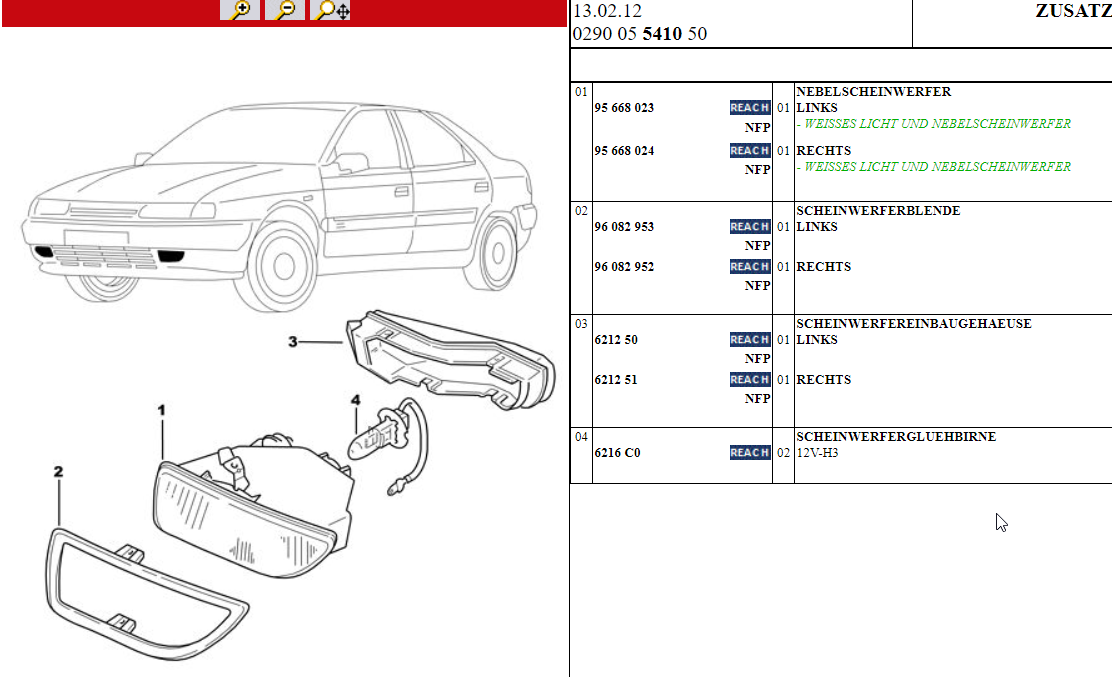Click diagram callout number 2
Image resolution: width=1112 pixels, height=677 pixels.
click(x=58, y=471)
